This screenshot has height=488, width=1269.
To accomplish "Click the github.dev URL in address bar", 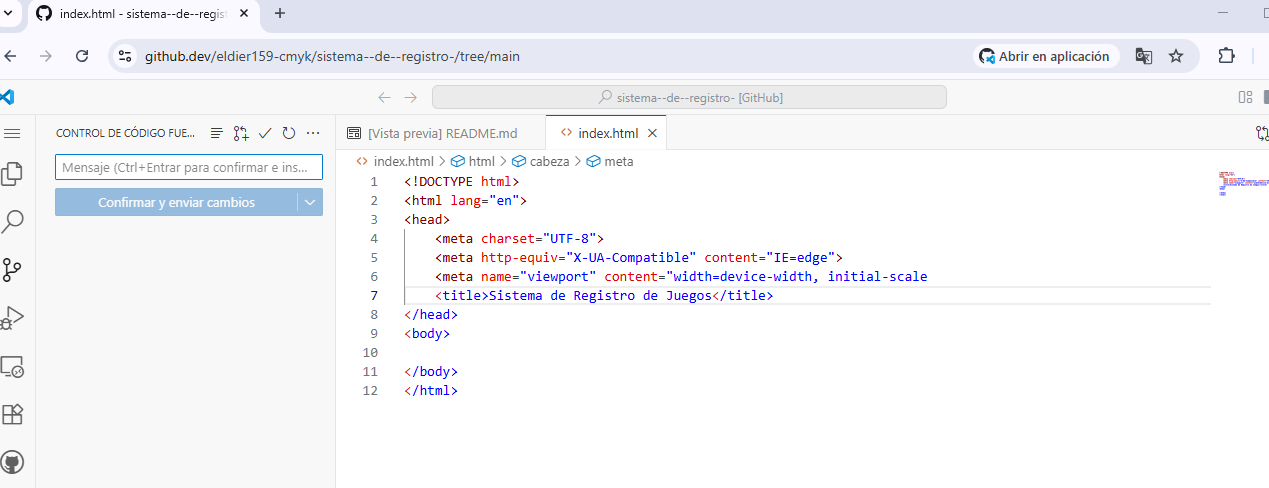I will click(x=332, y=57).
